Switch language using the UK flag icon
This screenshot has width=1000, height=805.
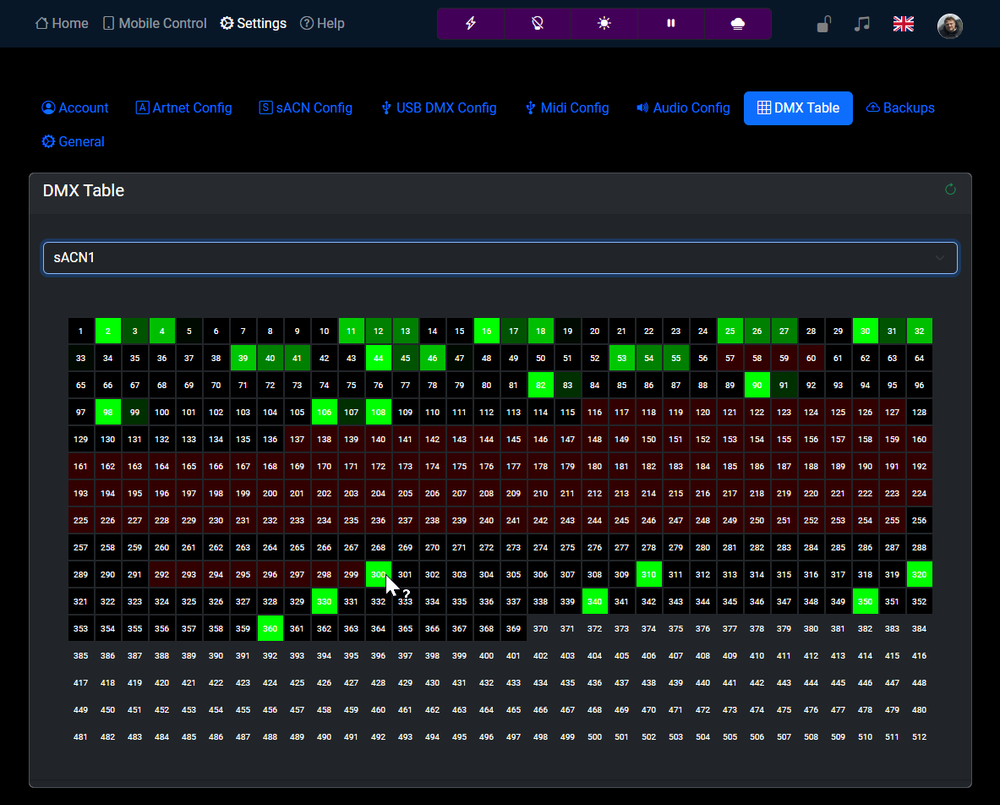[x=903, y=23]
